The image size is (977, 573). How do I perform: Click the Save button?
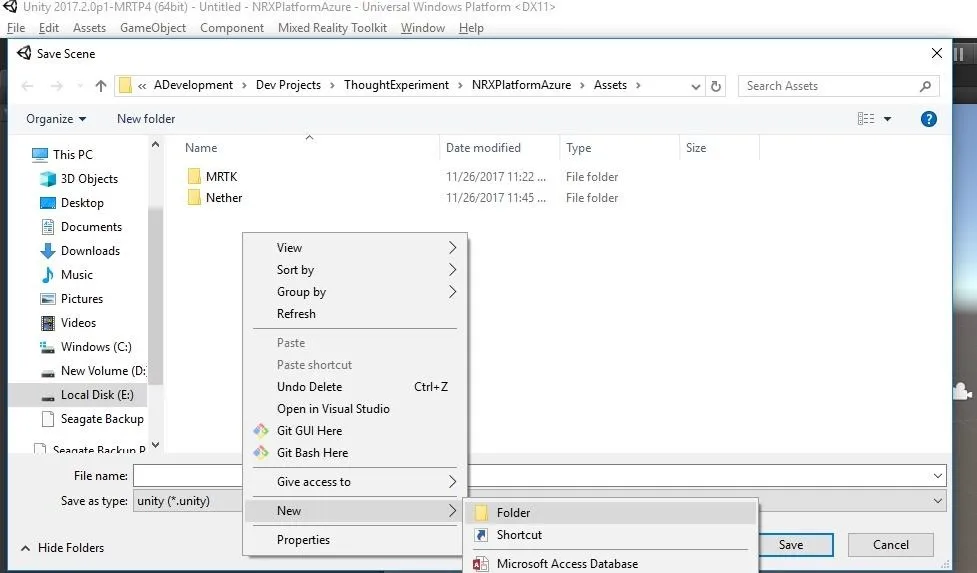[791, 545]
